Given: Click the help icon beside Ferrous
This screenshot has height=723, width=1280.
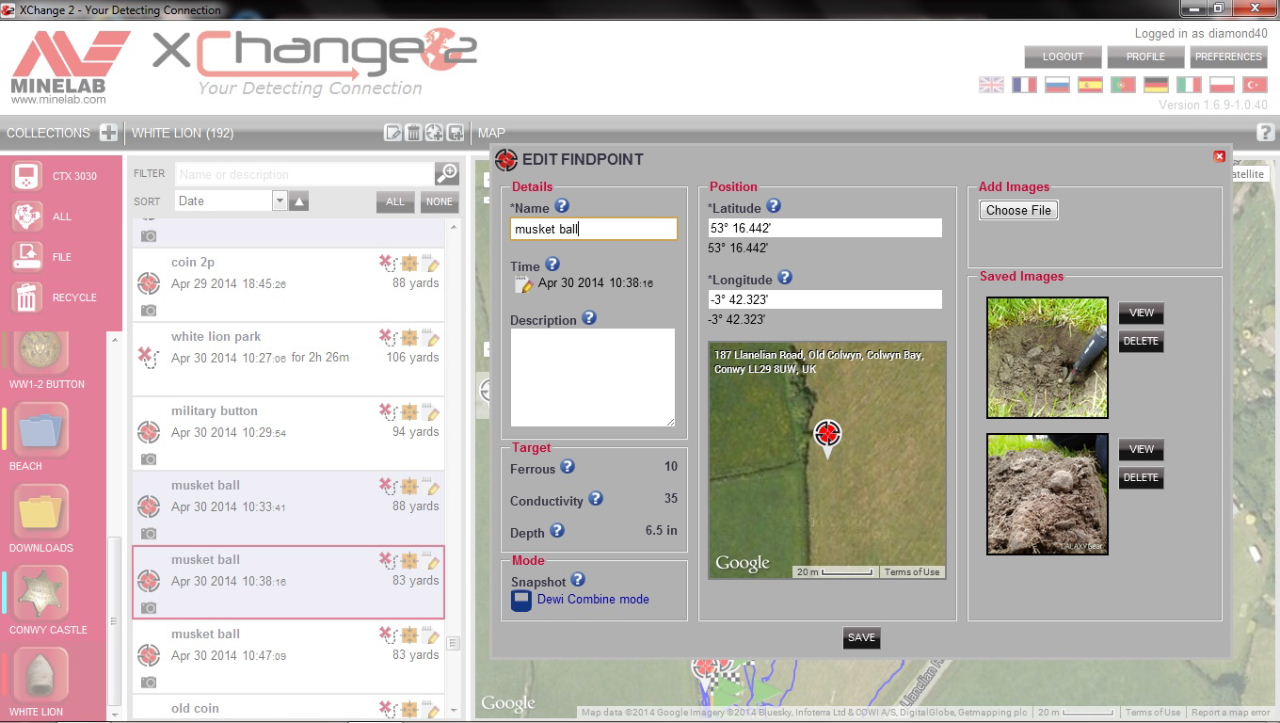Looking at the screenshot, I should pos(567,466).
